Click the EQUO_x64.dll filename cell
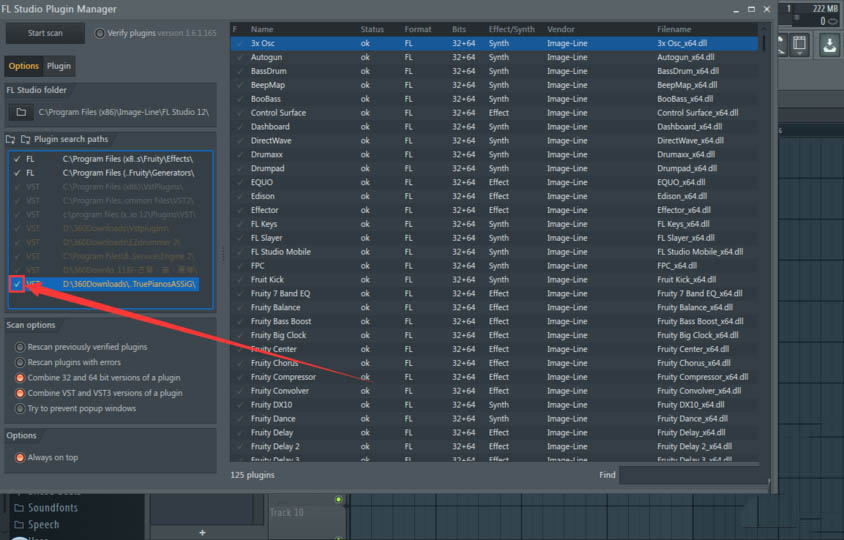 pos(681,183)
